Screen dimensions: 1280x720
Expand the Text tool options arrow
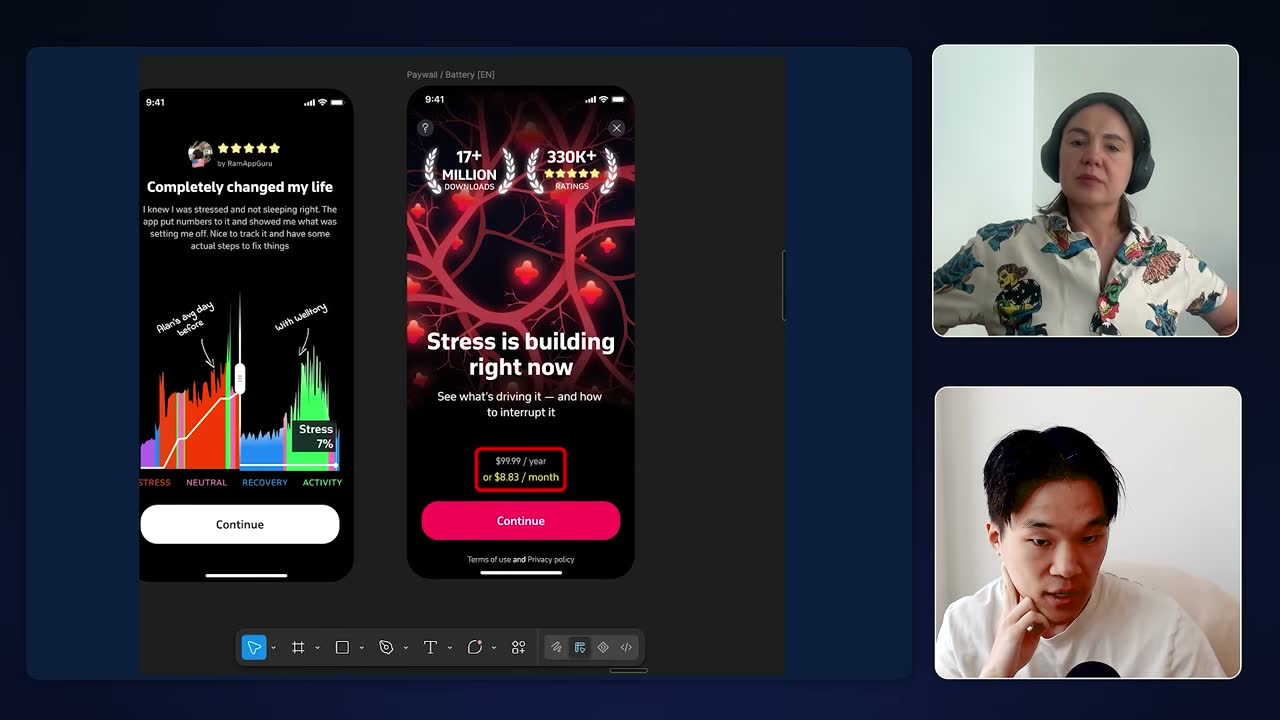click(x=449, y=648)
